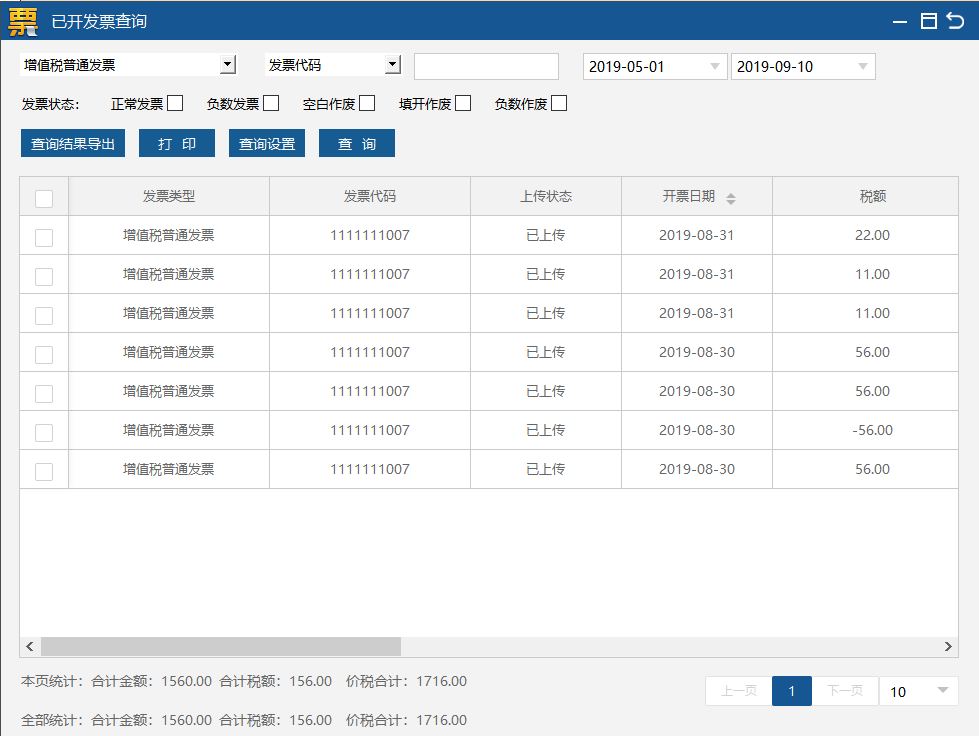Go to page 1 in pagination
Viewport: 979px width, 736px height.
click(x=792, y=691)
